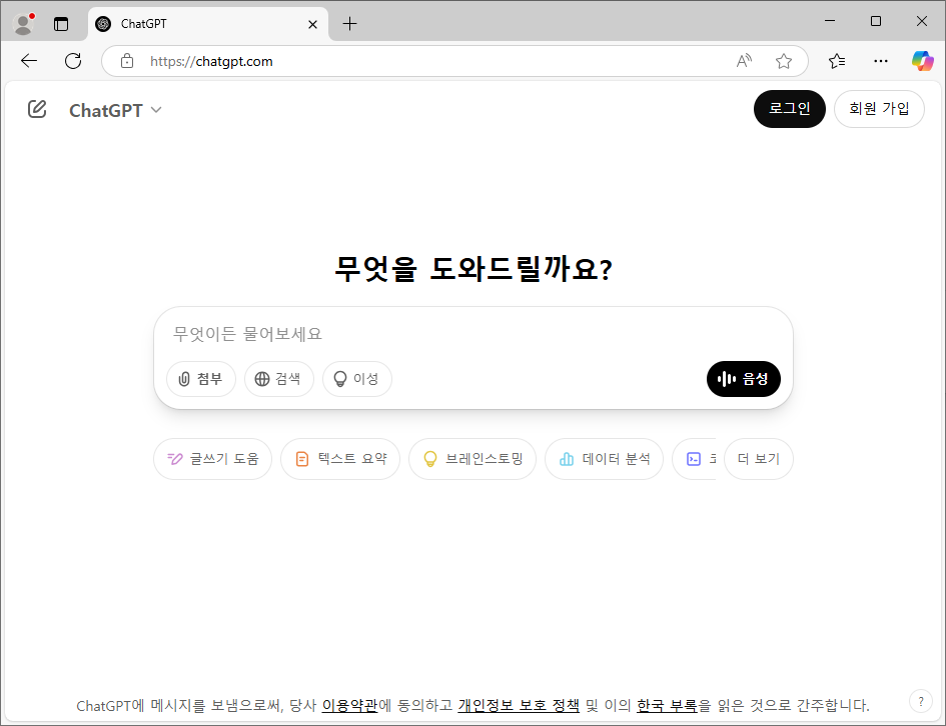Click the 회원 가입 button
Image resolution: width=946 pixels, height=726 pixels.
[879, 109]
